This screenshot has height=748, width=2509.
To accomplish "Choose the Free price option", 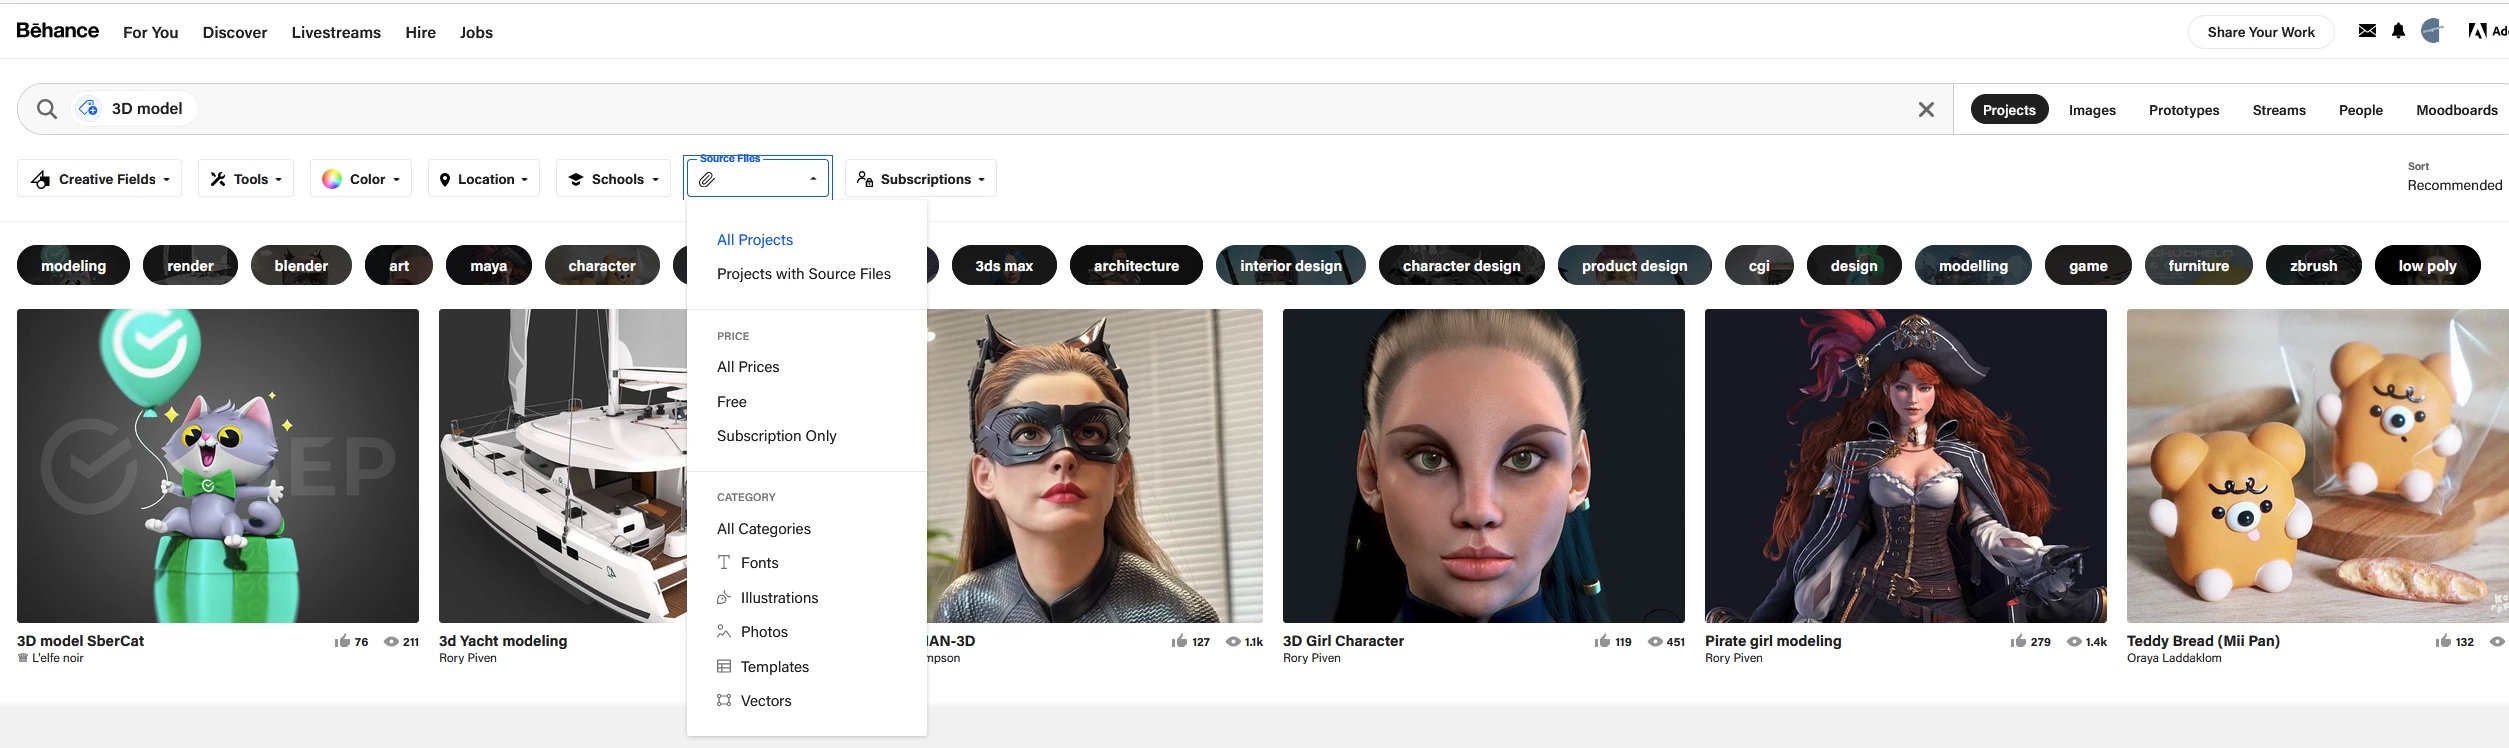I will pos(732,402).
